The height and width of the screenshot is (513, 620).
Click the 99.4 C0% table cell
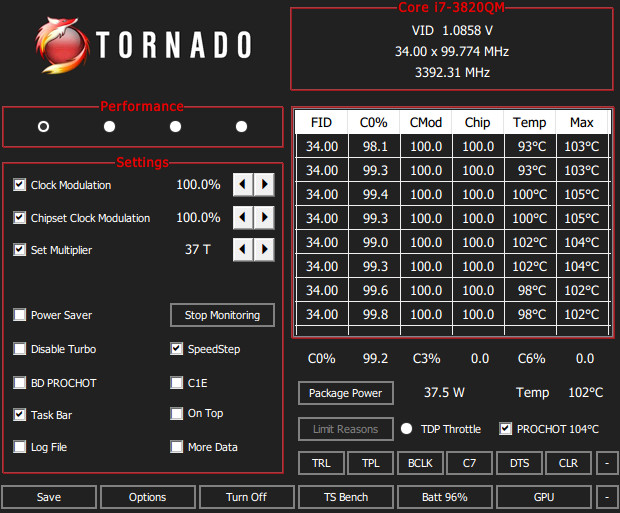coord(374,195)
